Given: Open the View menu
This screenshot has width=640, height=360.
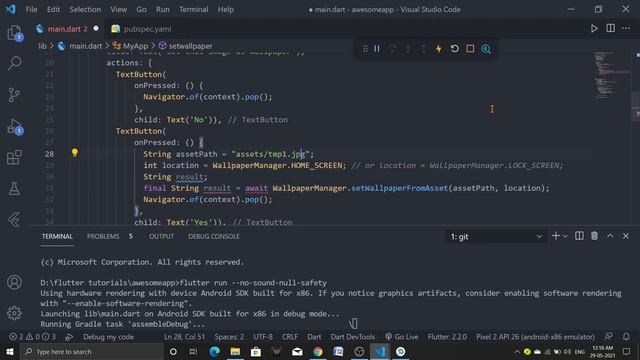Looking at the screenshot, I should pyautogui.click(x=118, y=9).
